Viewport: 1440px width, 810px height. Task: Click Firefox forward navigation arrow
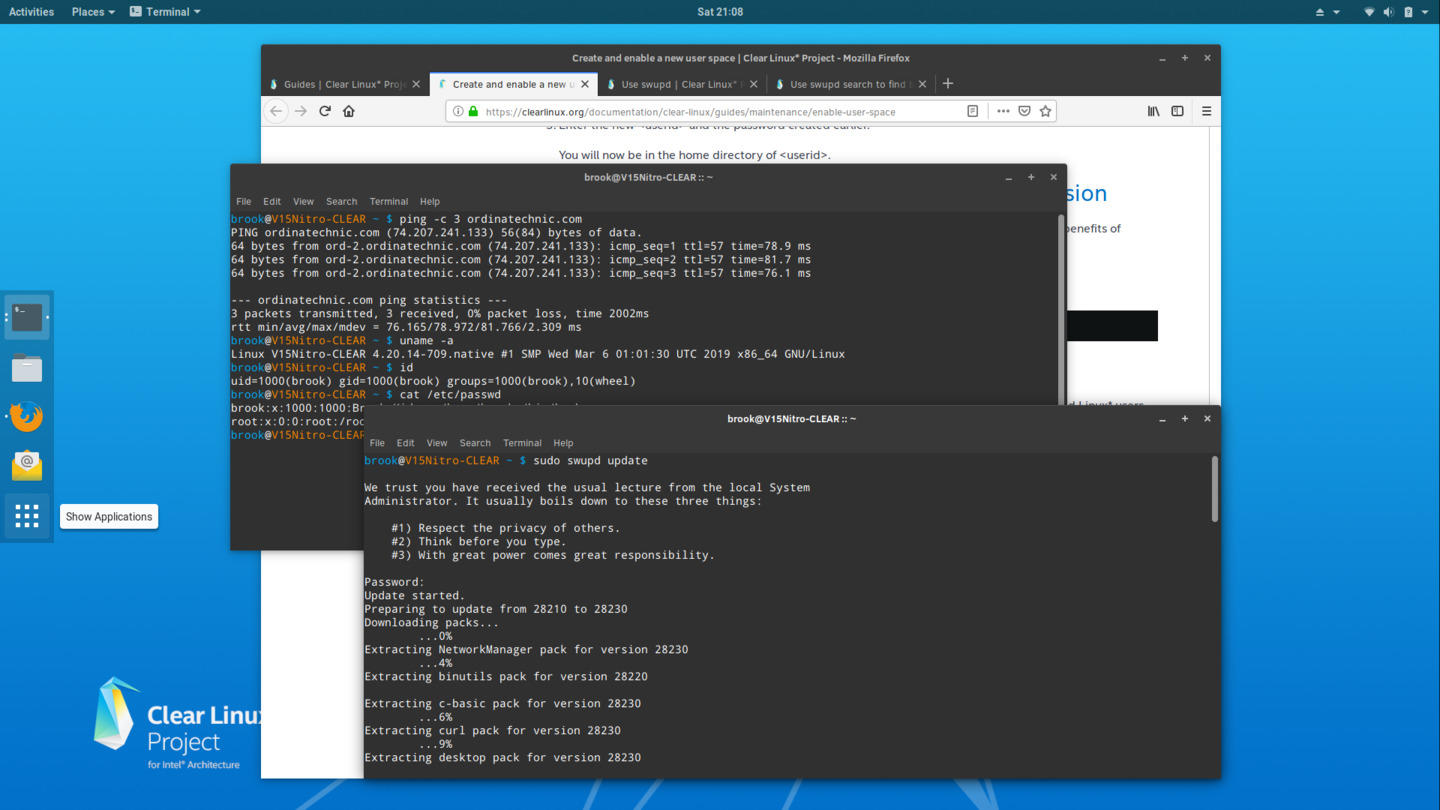(301, 111)
